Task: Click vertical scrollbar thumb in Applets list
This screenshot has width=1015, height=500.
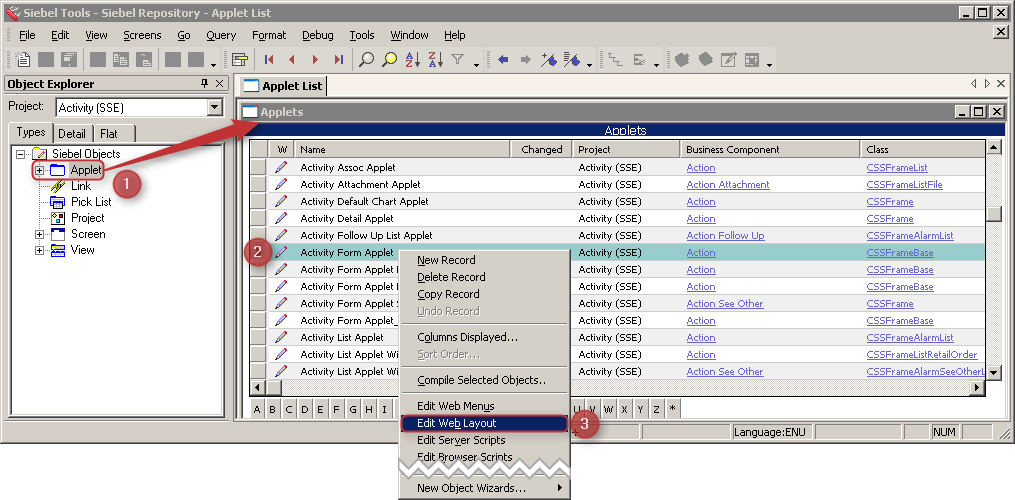Action: (994, 214)
